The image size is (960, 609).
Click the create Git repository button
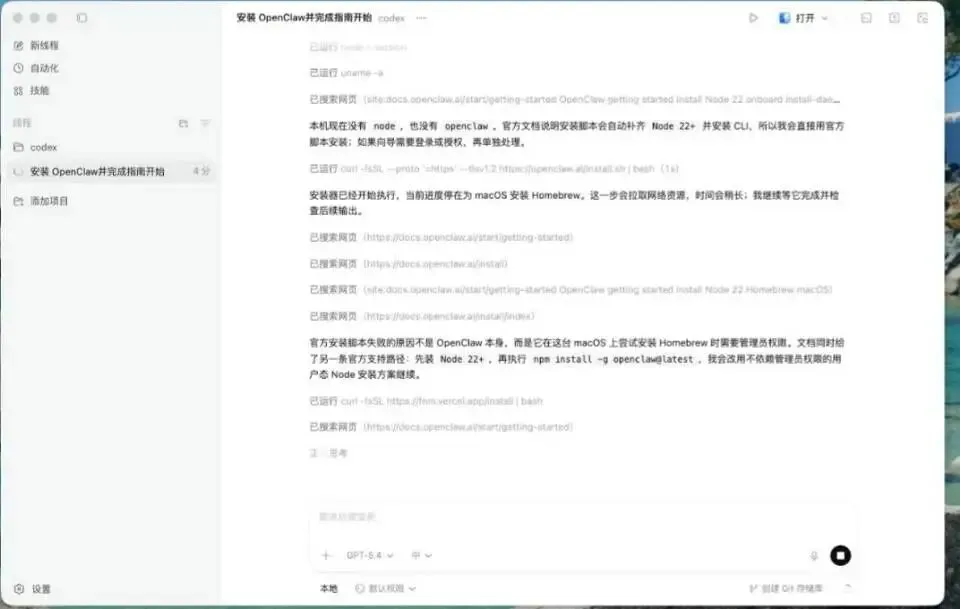click(786, 588)
